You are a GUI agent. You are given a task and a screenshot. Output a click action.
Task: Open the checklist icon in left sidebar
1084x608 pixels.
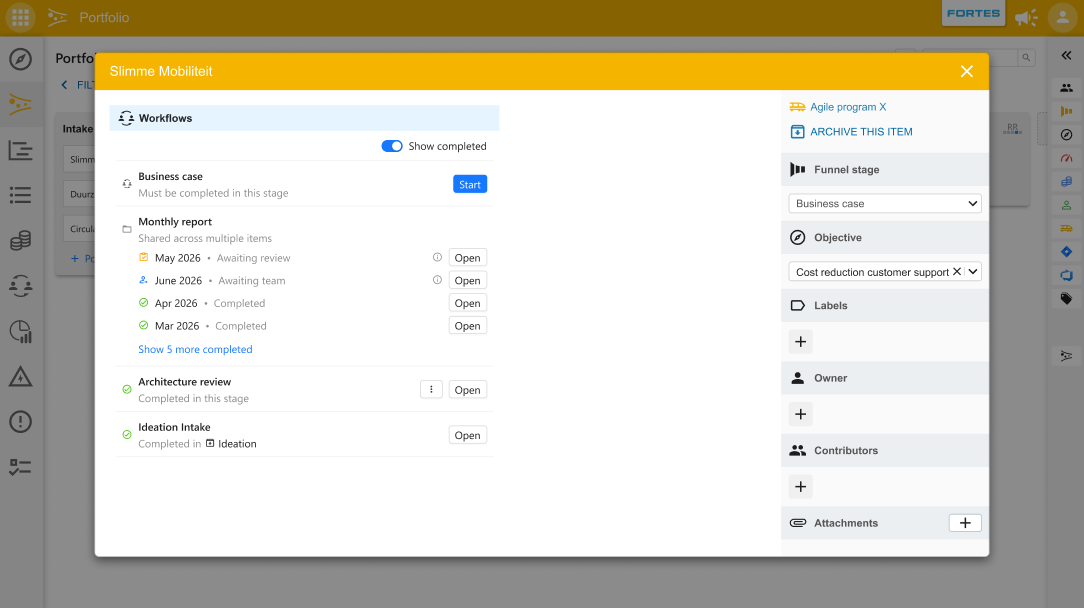pos(21,468)
